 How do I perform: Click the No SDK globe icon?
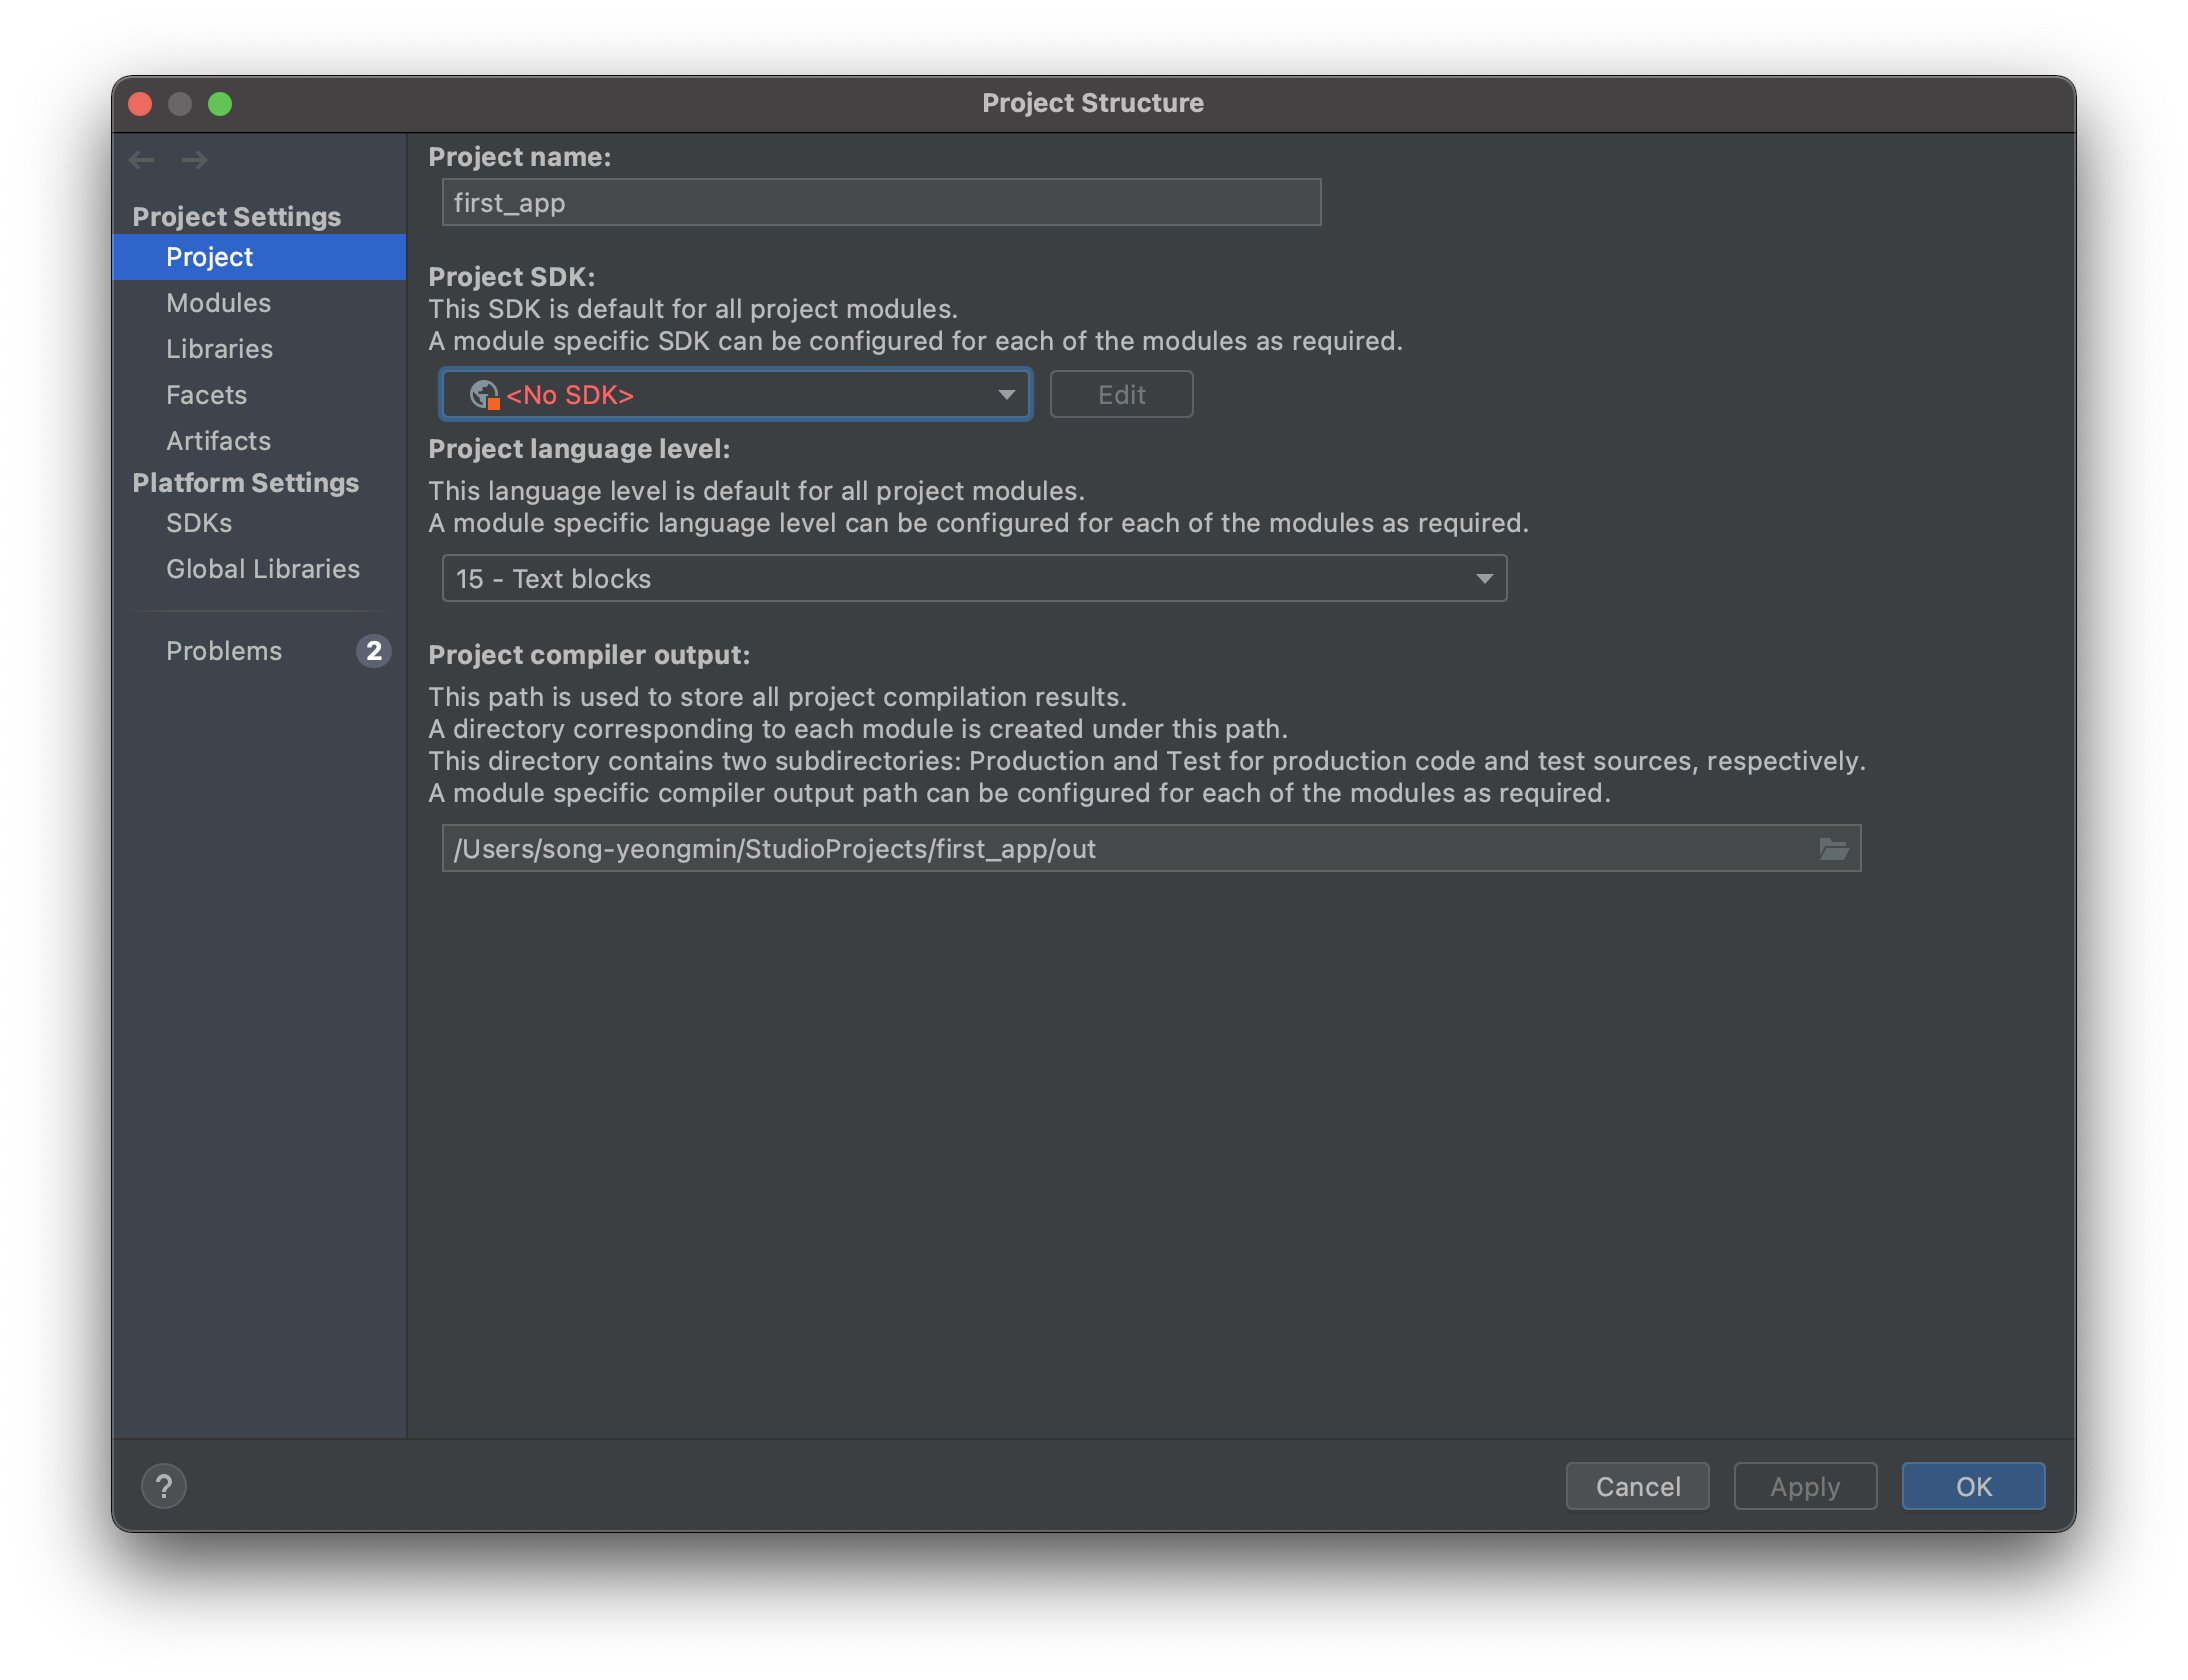(x=484, y=395)
